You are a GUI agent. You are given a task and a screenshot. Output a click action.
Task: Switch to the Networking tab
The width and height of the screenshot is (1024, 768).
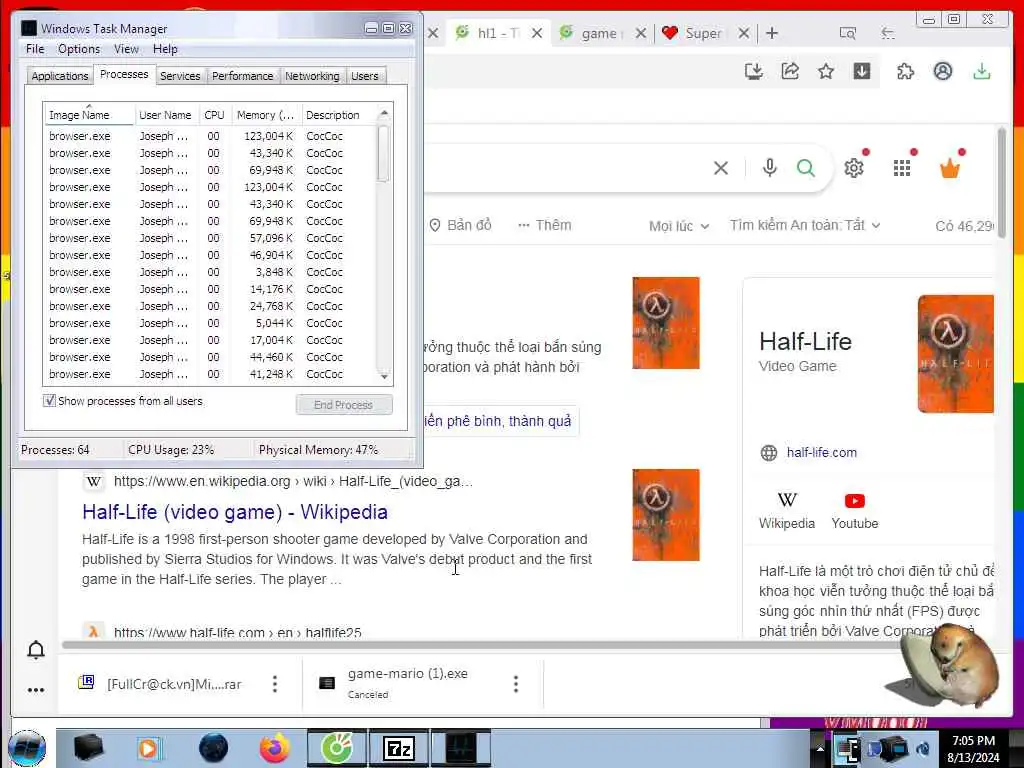[312, 76]
